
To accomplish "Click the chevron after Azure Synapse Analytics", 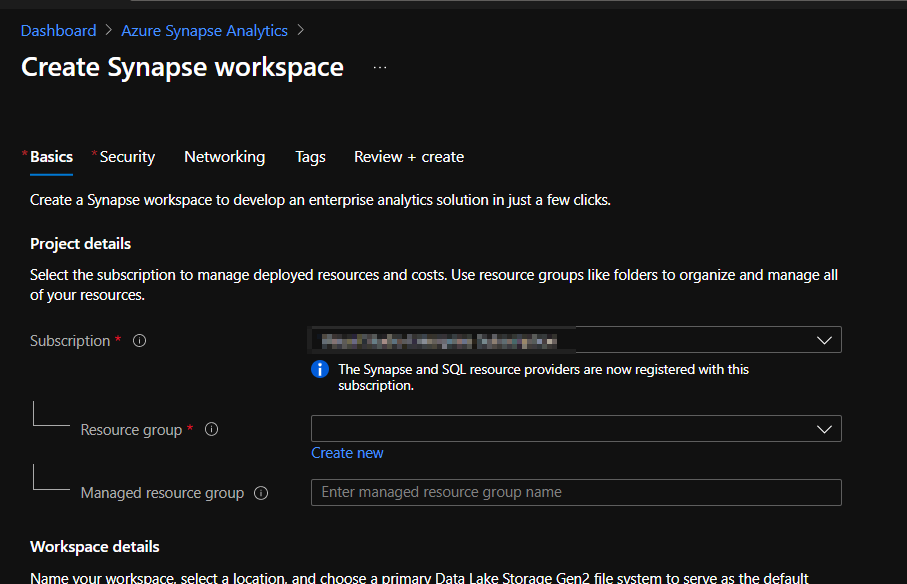I will [300, 30].
